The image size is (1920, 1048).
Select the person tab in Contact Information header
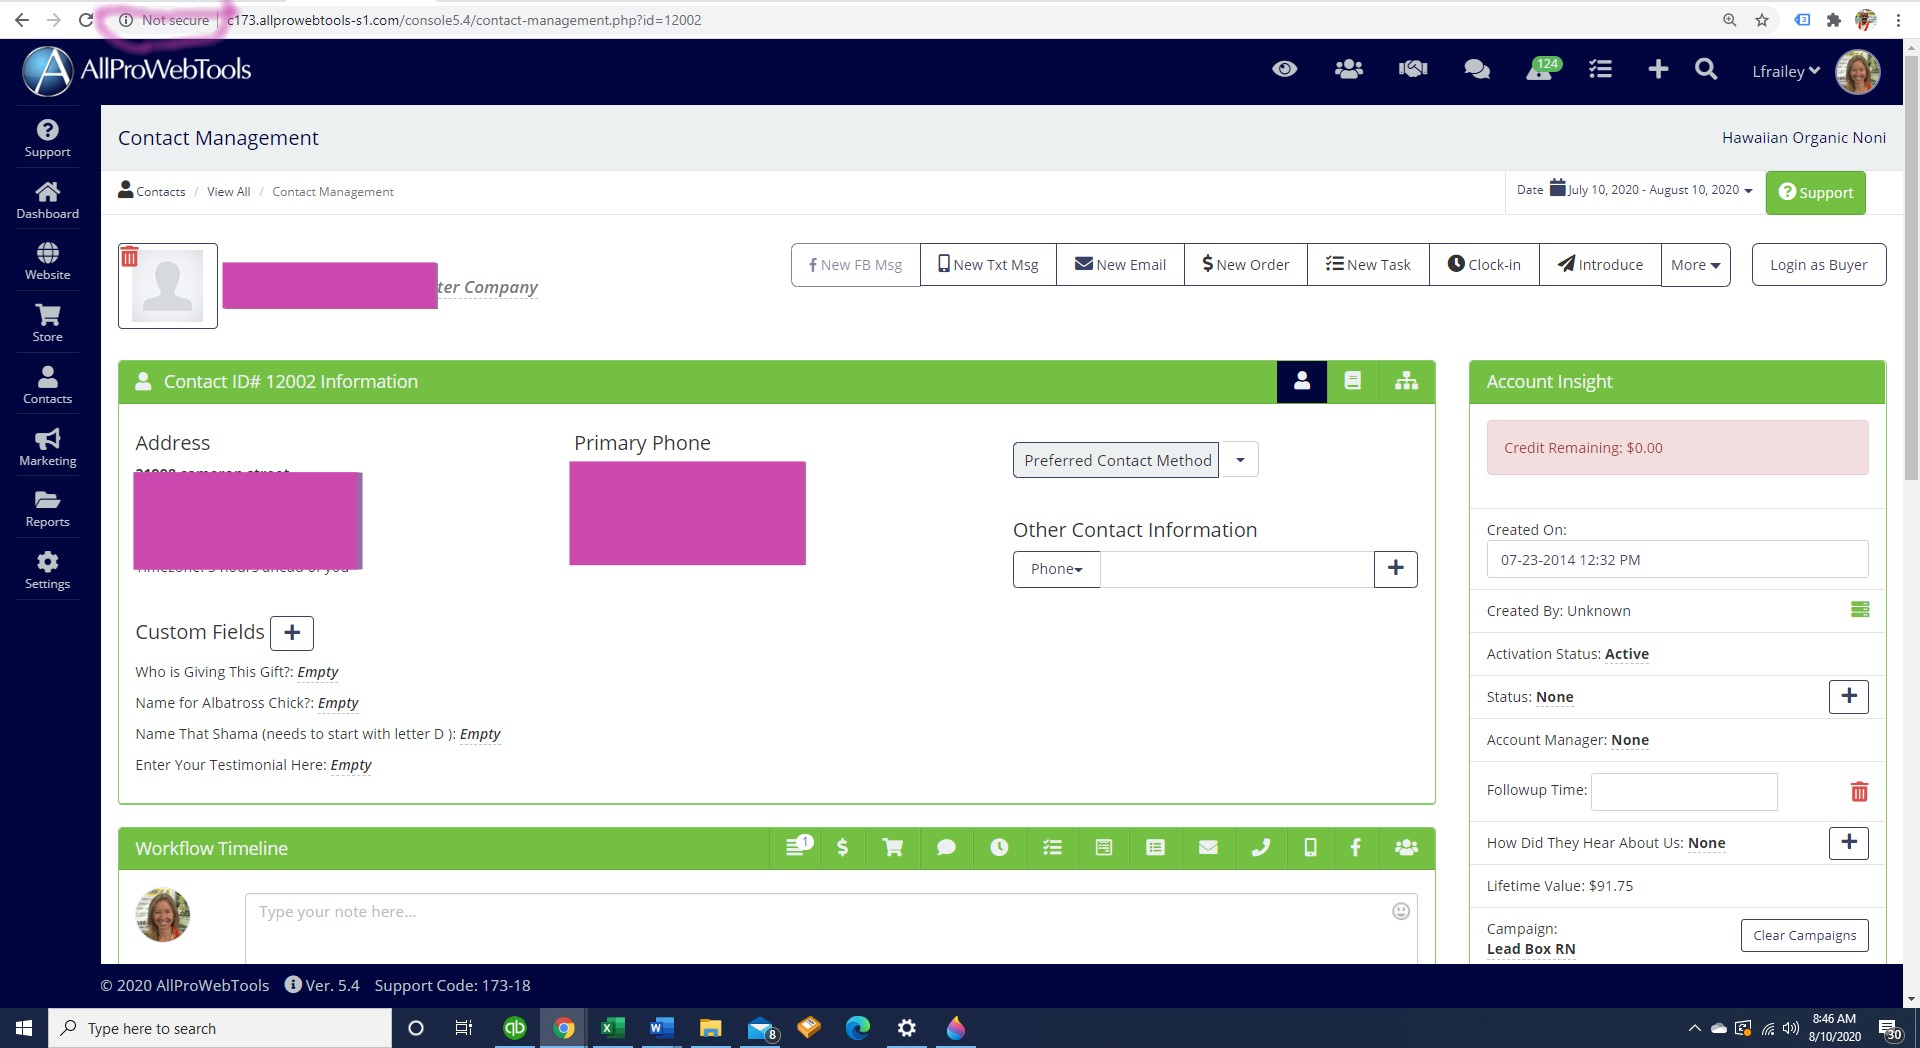tap(1302, 382)
